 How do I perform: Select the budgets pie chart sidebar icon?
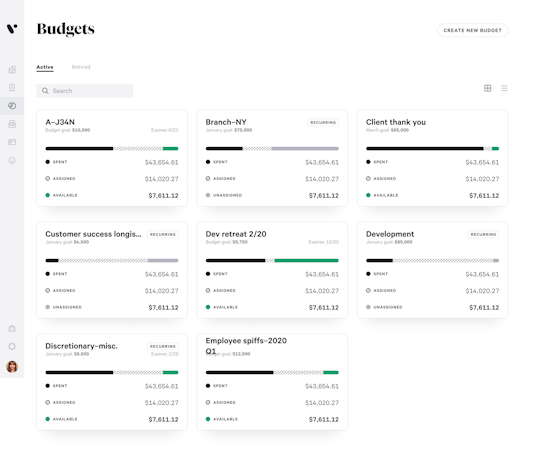[x=12, y=106]
